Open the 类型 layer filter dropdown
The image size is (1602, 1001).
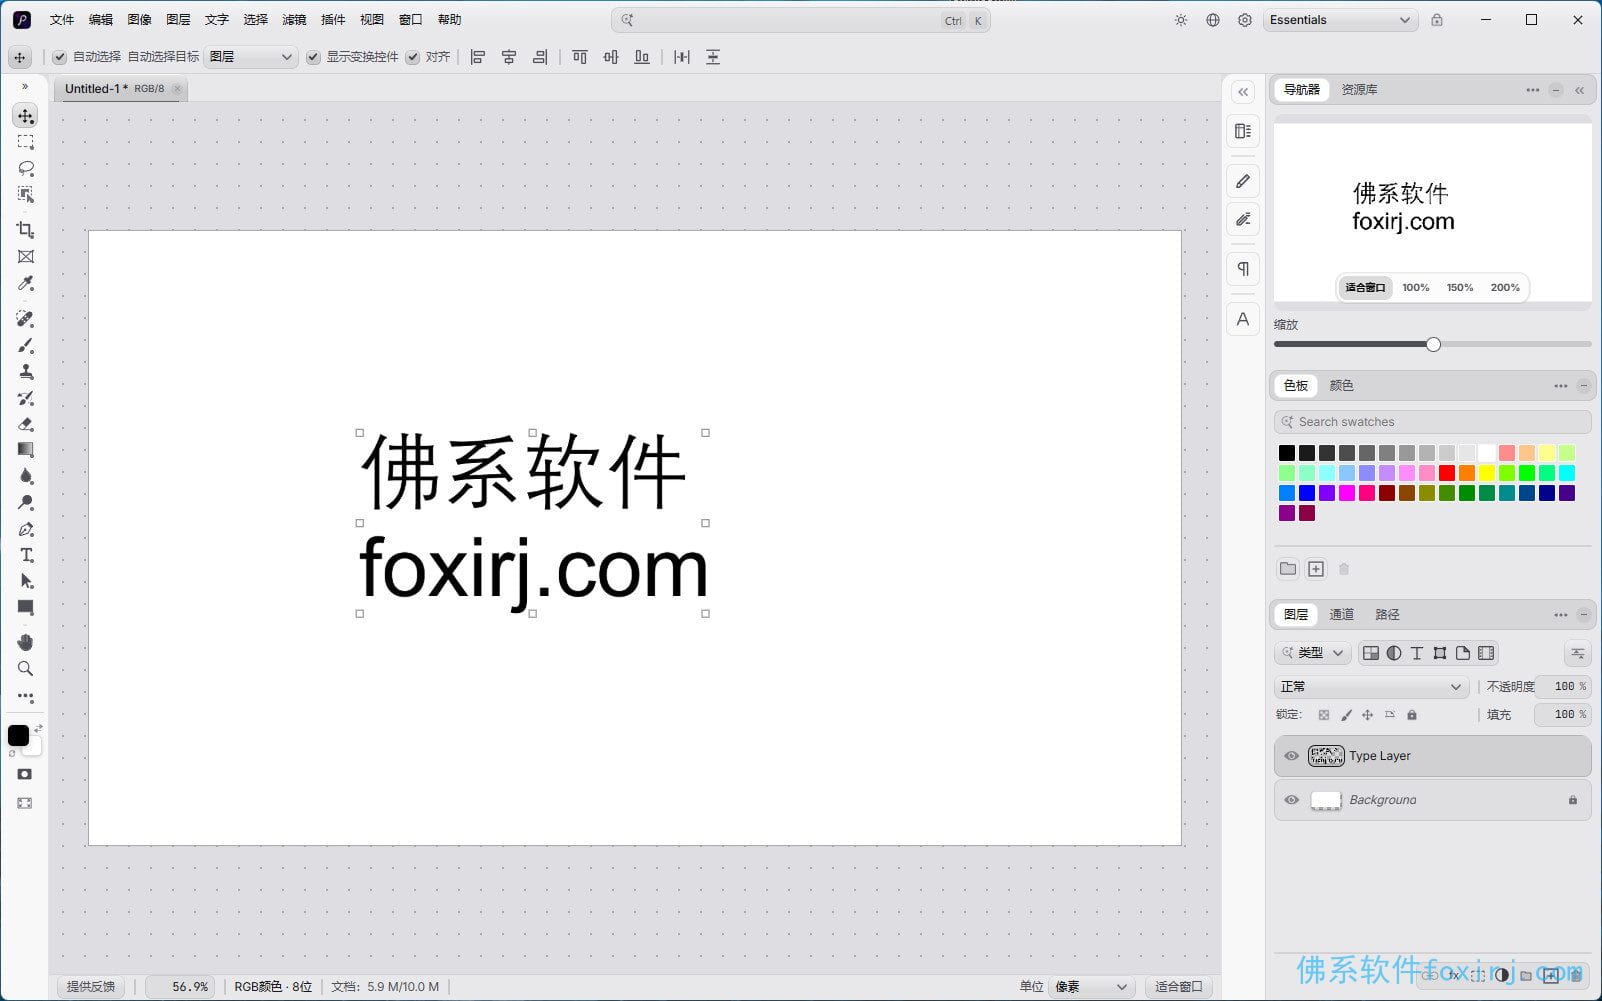pyautogui.click(x=1314, y=653)
